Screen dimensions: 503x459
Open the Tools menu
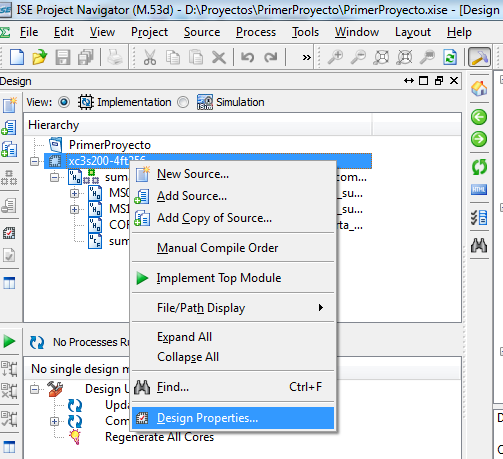click(x=305, y=32)
